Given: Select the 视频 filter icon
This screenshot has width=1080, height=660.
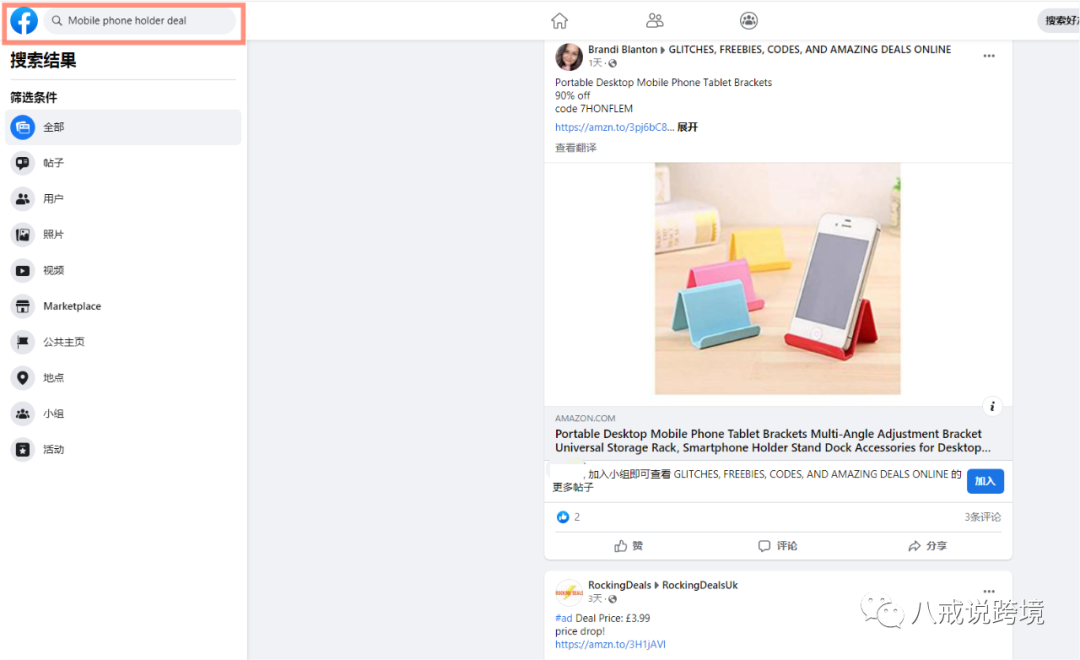Looking at the screenshot, I should pos(23,270).
